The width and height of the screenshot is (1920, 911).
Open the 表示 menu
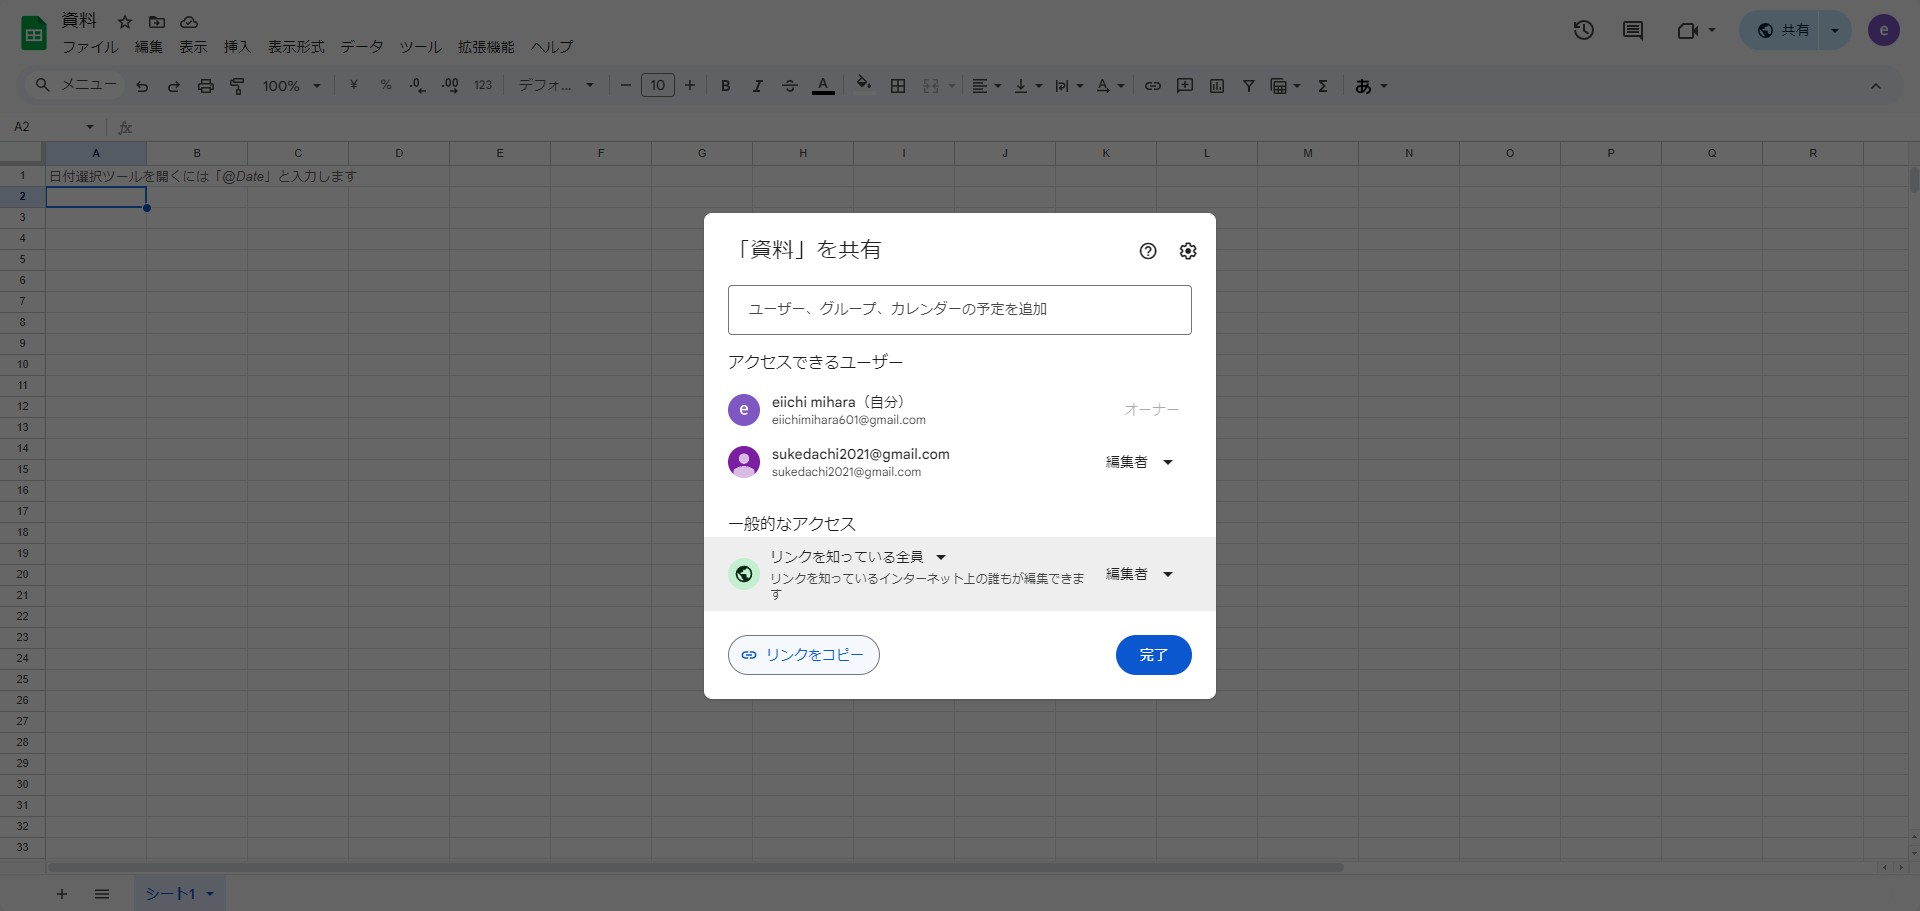pos(193,47)
